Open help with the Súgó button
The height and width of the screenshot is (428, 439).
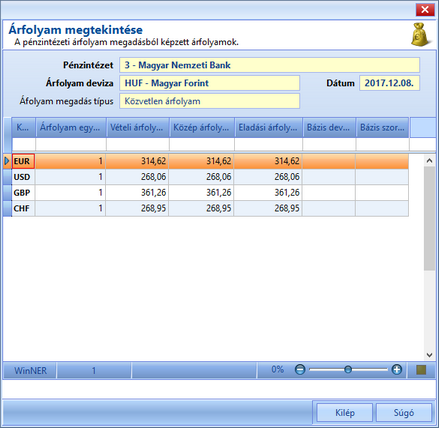tap(404, 413)
